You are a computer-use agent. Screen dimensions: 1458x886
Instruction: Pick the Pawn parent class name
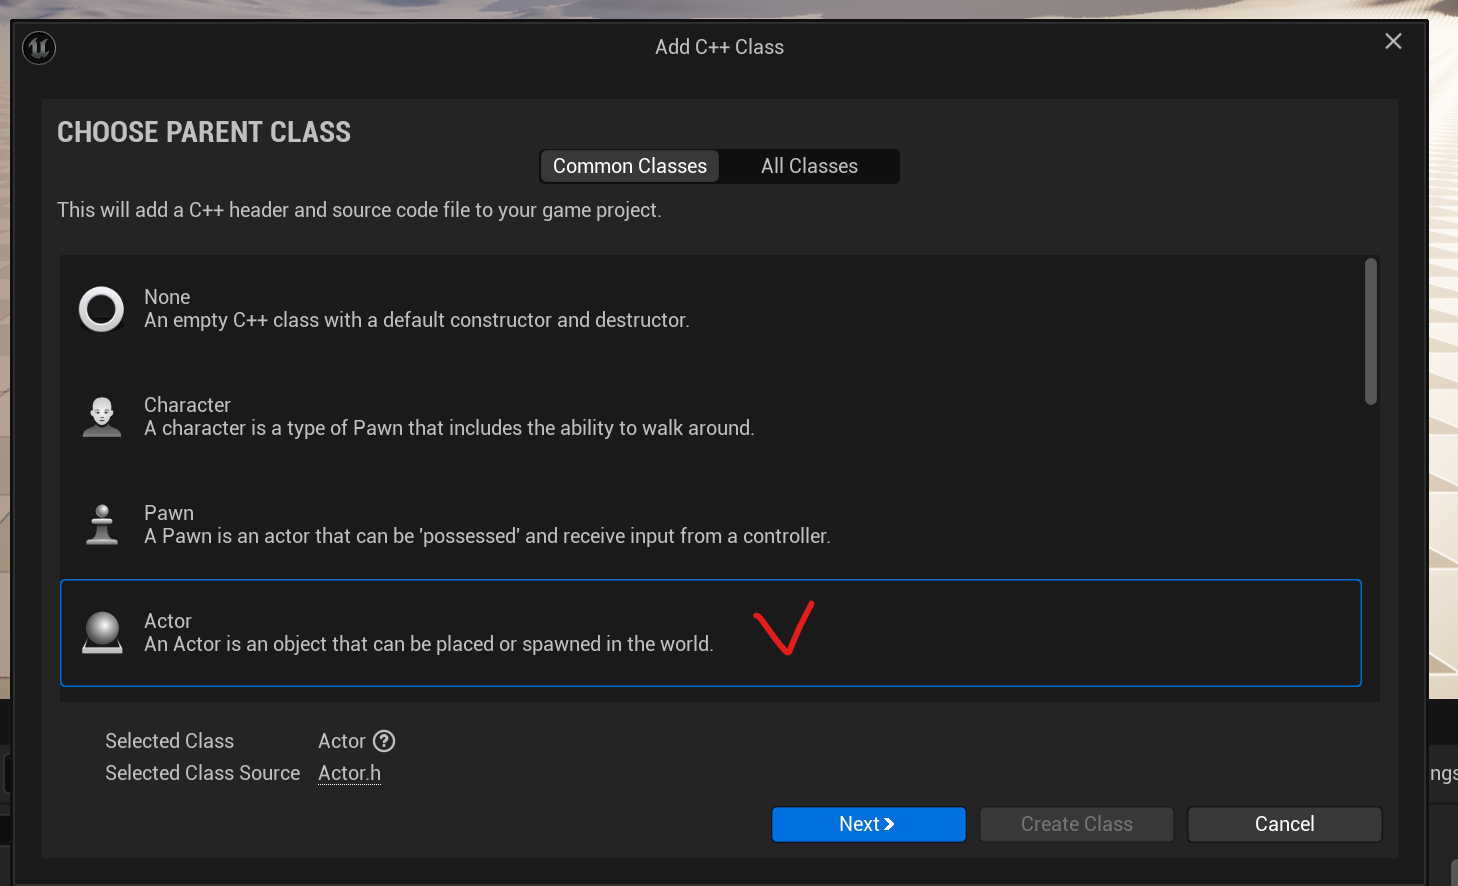click(x=169, y=513)
